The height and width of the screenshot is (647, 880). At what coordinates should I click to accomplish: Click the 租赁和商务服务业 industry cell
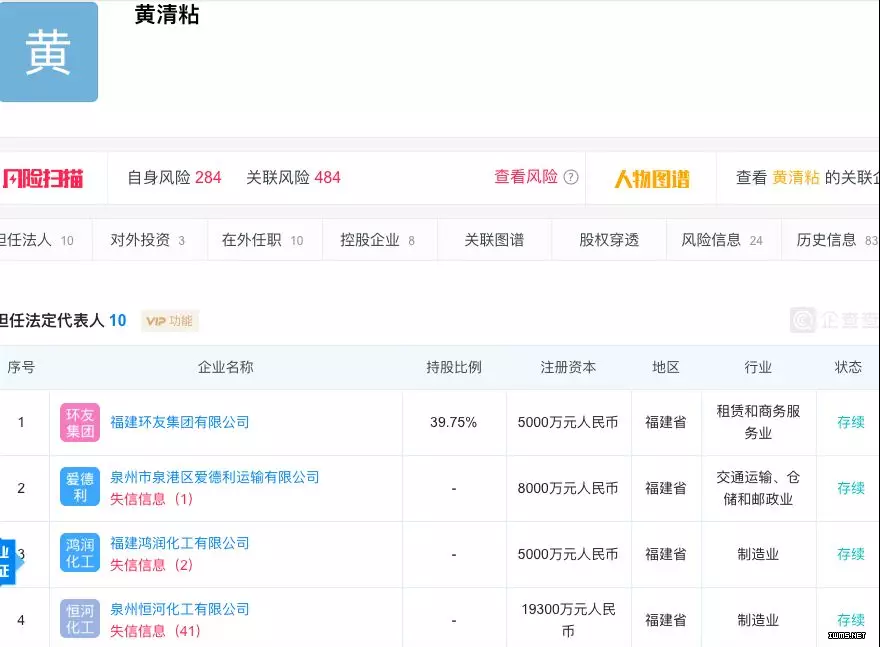758,422
